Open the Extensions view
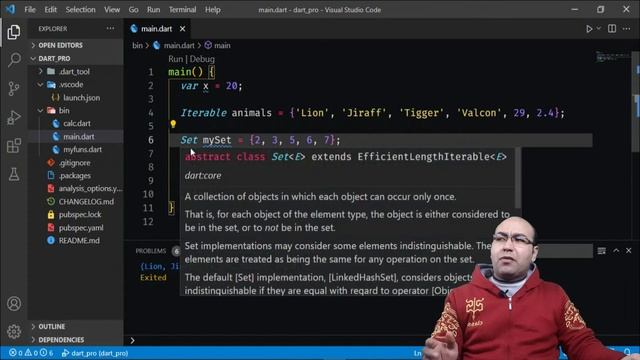Image resolution: width=640 pixels, height=360 pixels. (14, 145)
